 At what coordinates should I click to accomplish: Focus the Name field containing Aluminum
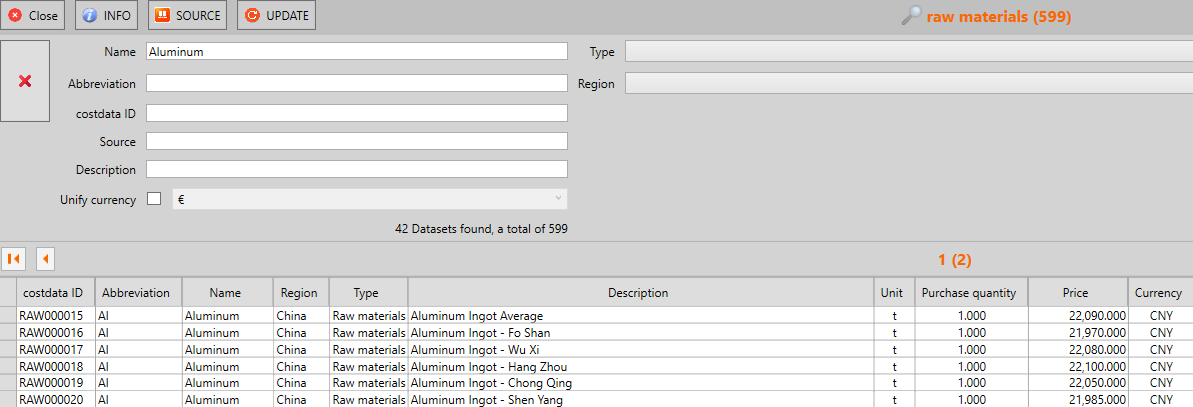[x=357, y=51]
